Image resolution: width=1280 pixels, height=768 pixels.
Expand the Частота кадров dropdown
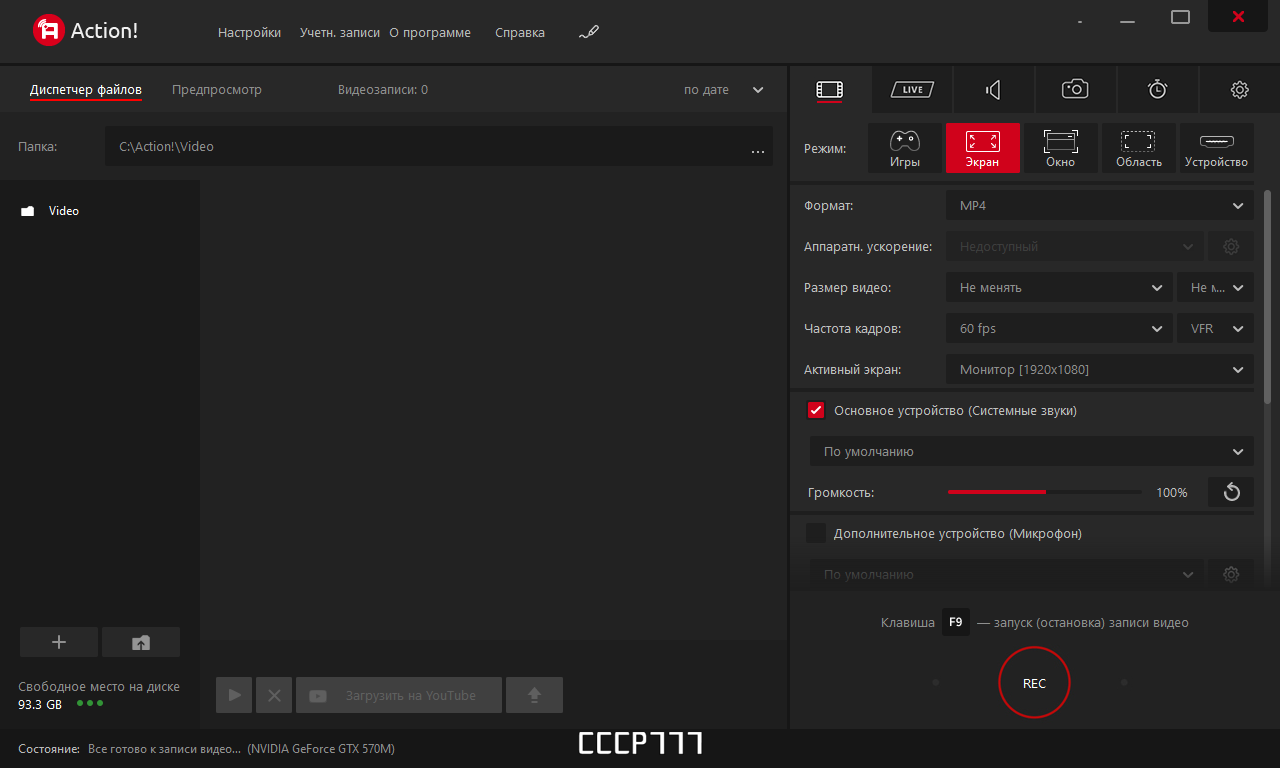tap(1059, 328)
